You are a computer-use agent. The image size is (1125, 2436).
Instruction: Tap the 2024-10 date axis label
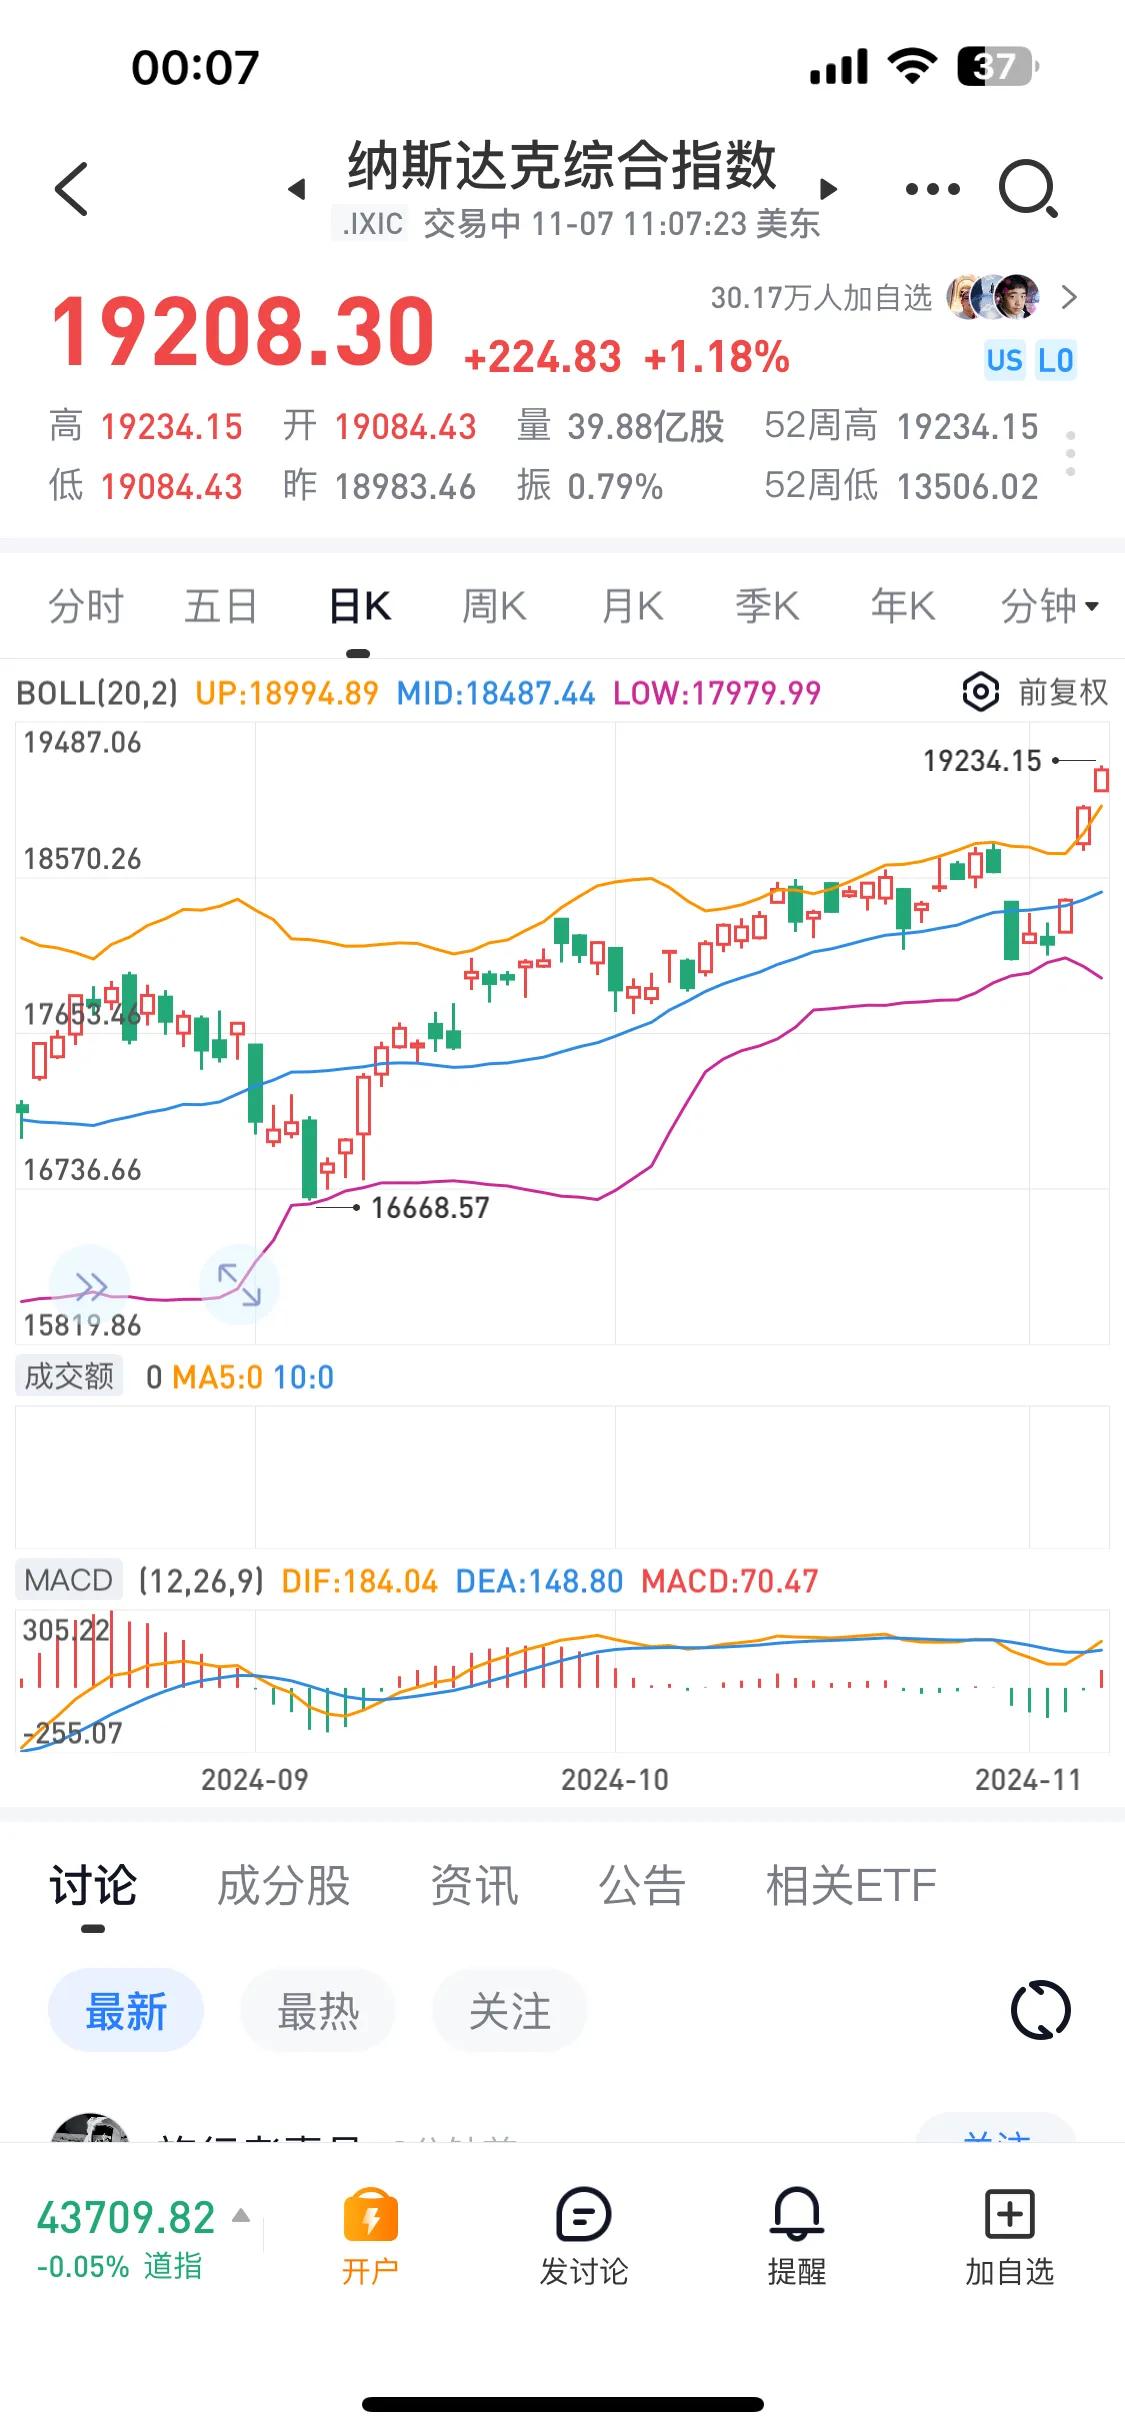tap(615, 1779)
